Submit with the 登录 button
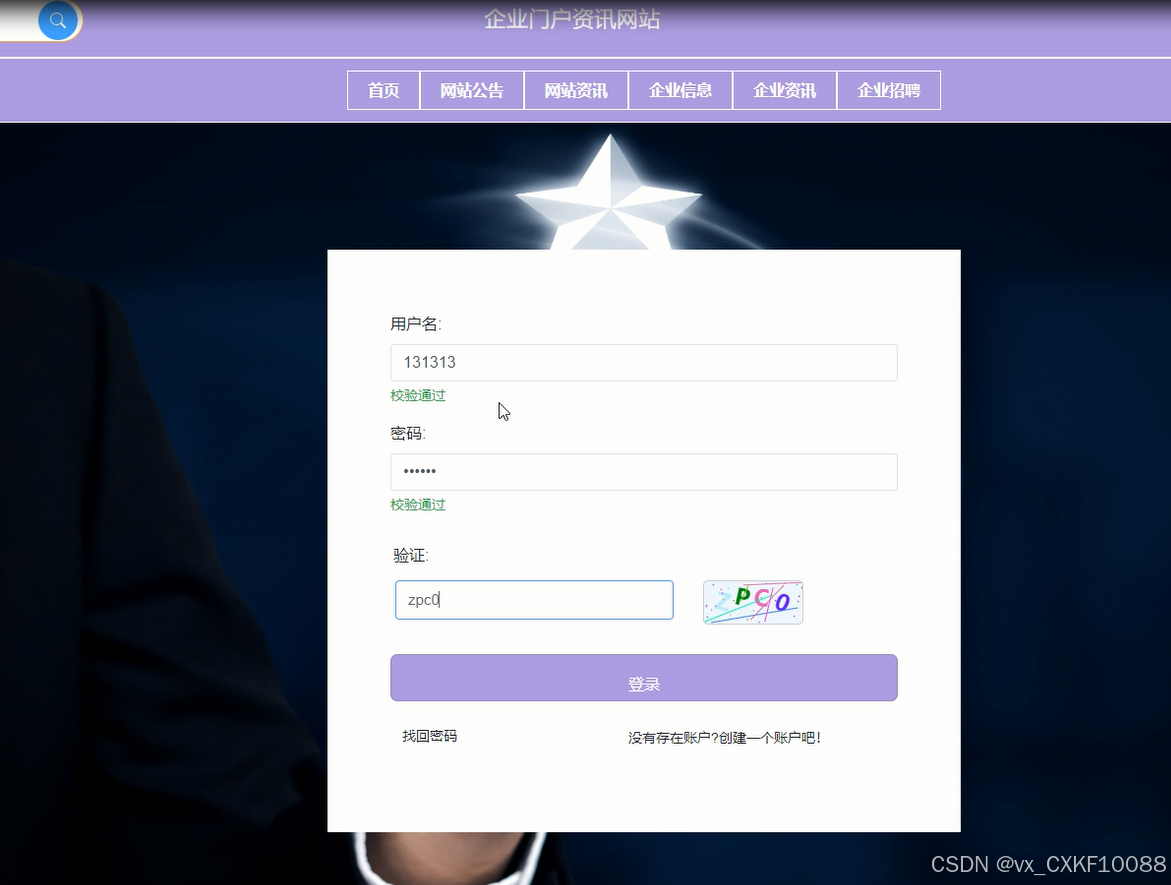Screen dimensions: 1171x885 point(644,678)
